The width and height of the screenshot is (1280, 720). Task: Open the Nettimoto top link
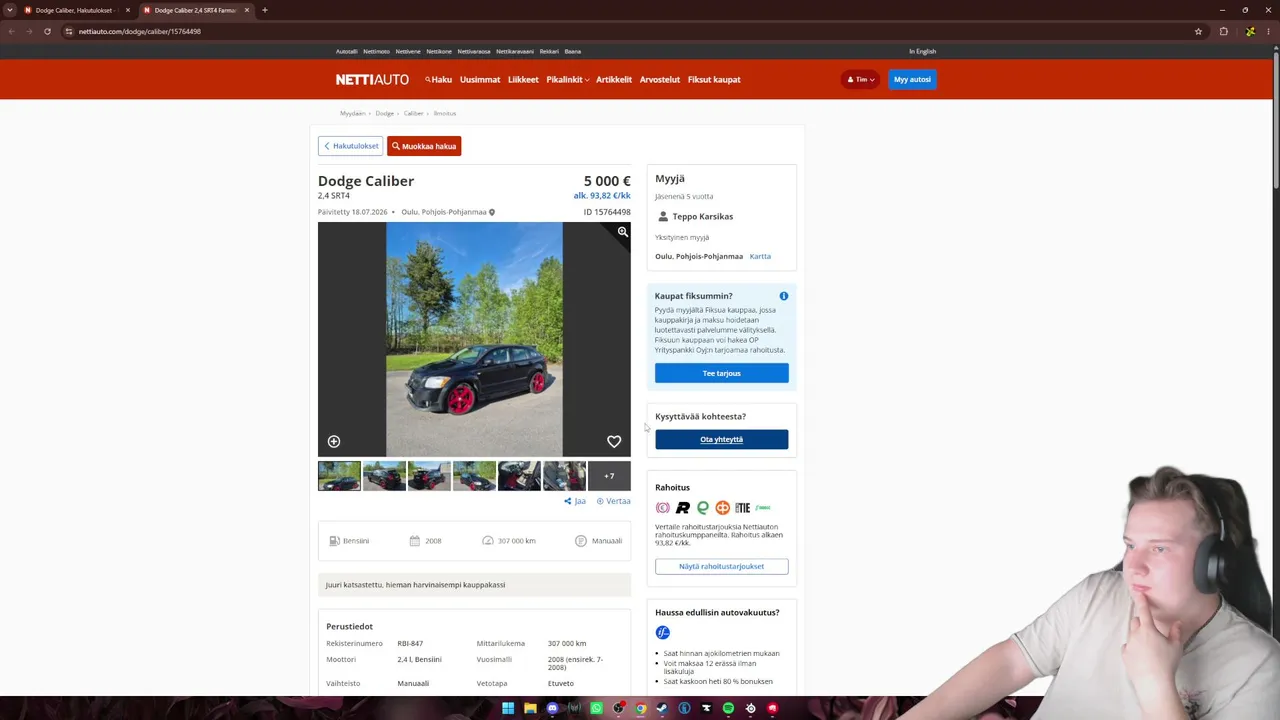[x=376, y=51]
